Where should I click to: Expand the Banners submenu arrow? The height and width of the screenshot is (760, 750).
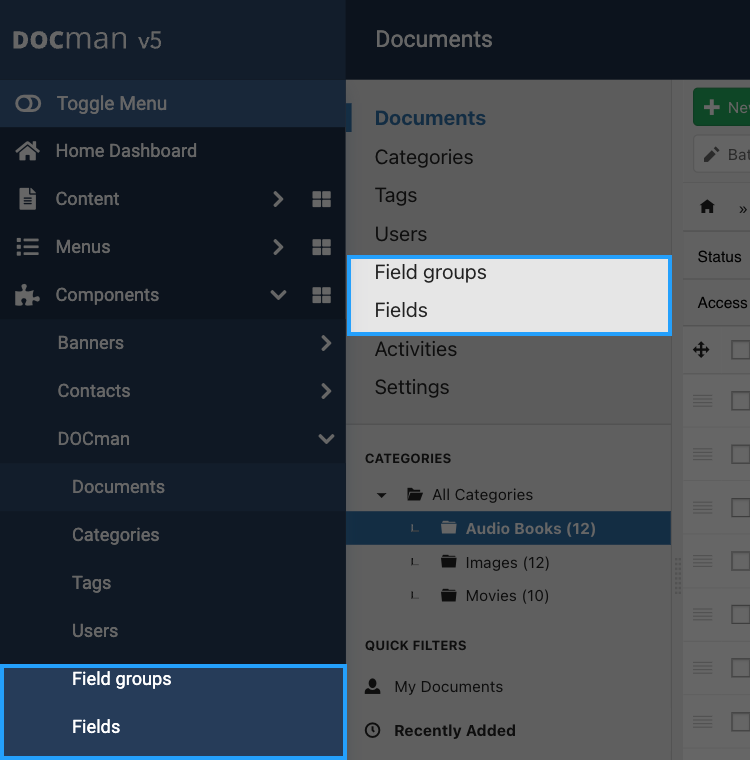pyautogui.click(x=326, y=343)
